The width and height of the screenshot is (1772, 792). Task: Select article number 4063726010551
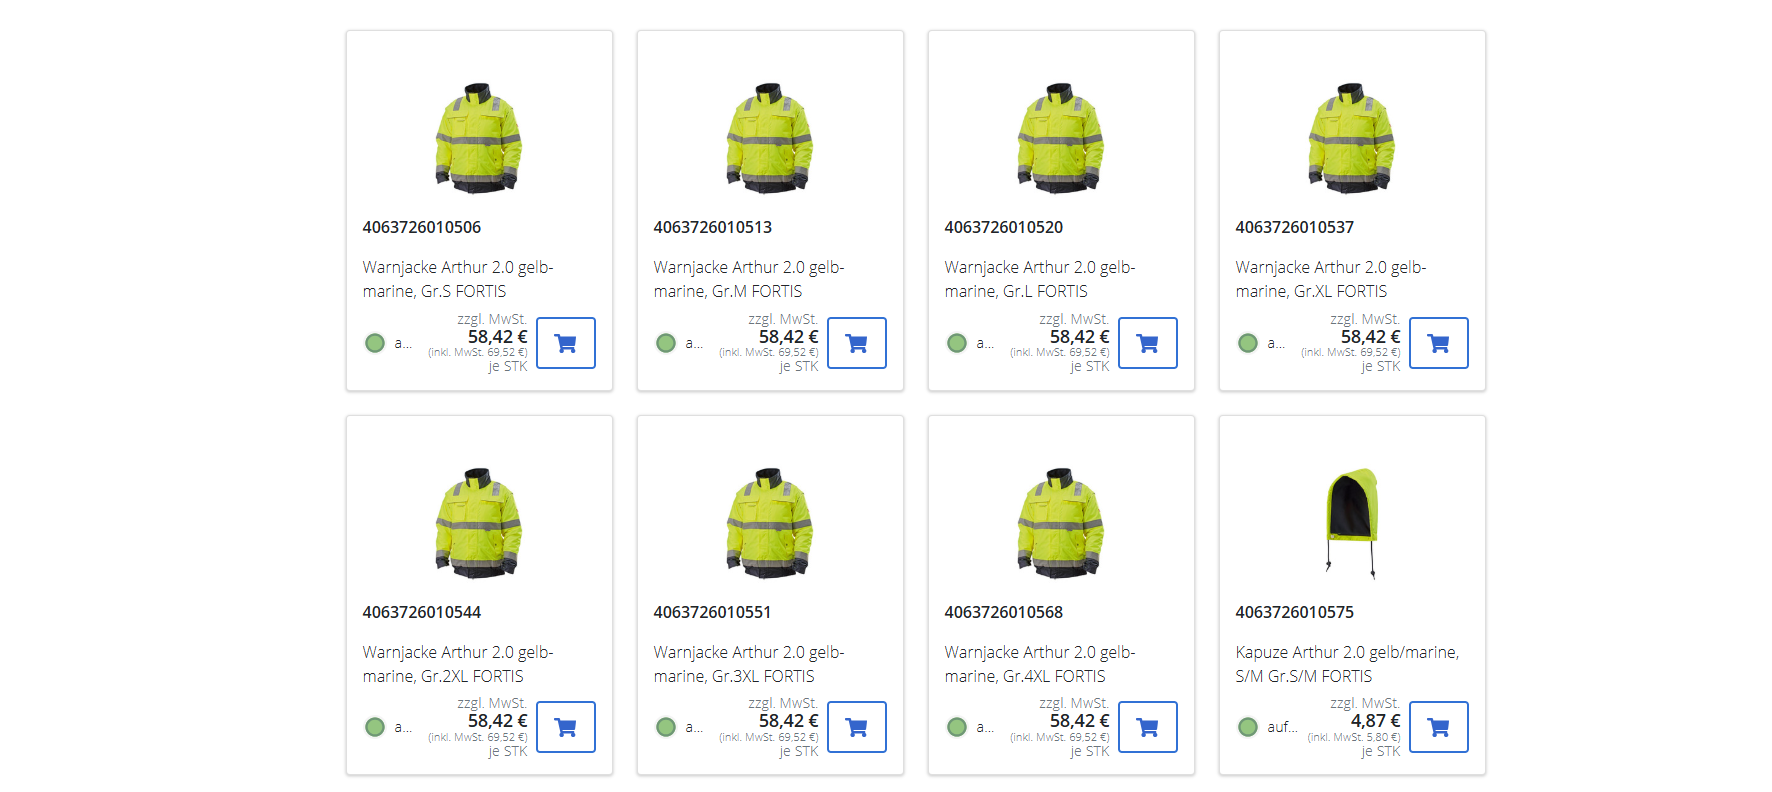(x=713, y=612)
